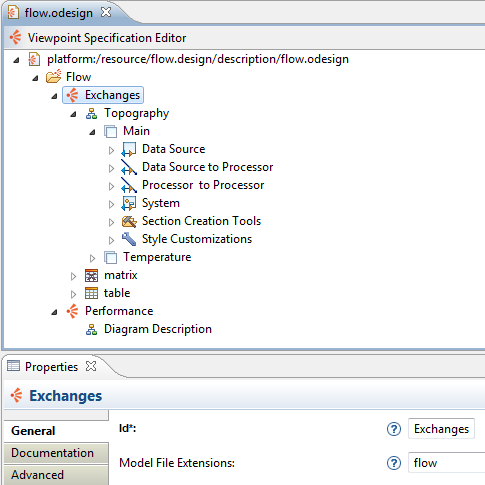Click the Data Source node mapping icon
This screenshot has height=485, width=485.
[x=129, y=149]
